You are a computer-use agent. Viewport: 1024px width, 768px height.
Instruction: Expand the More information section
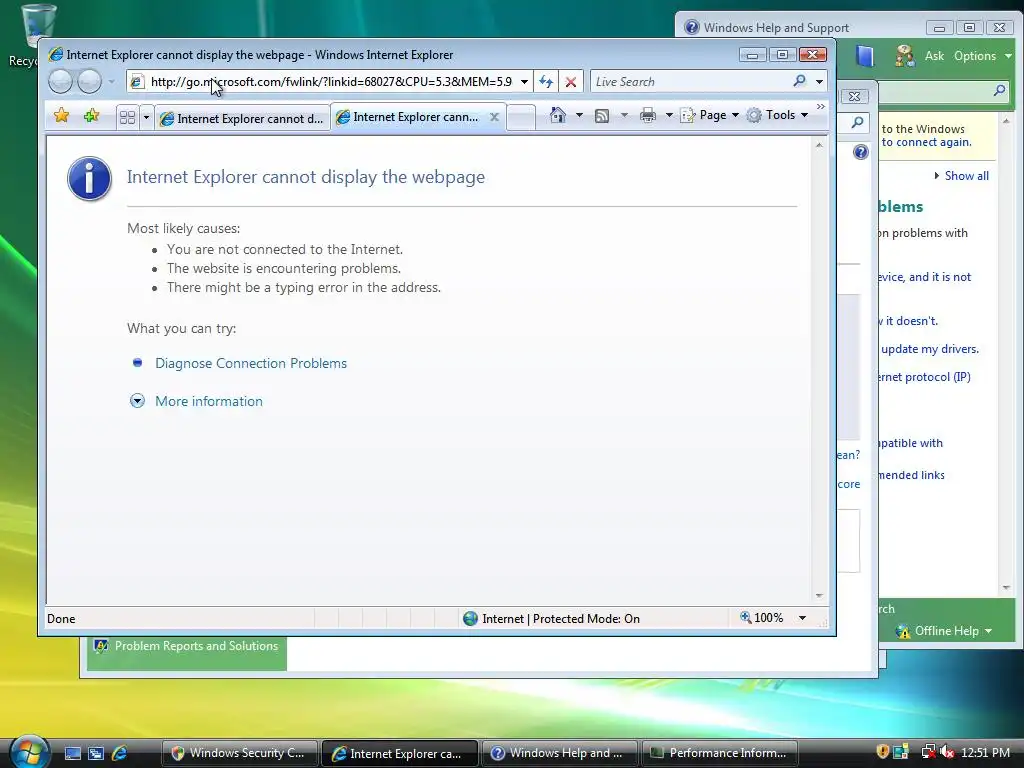[x=208, y=401]
